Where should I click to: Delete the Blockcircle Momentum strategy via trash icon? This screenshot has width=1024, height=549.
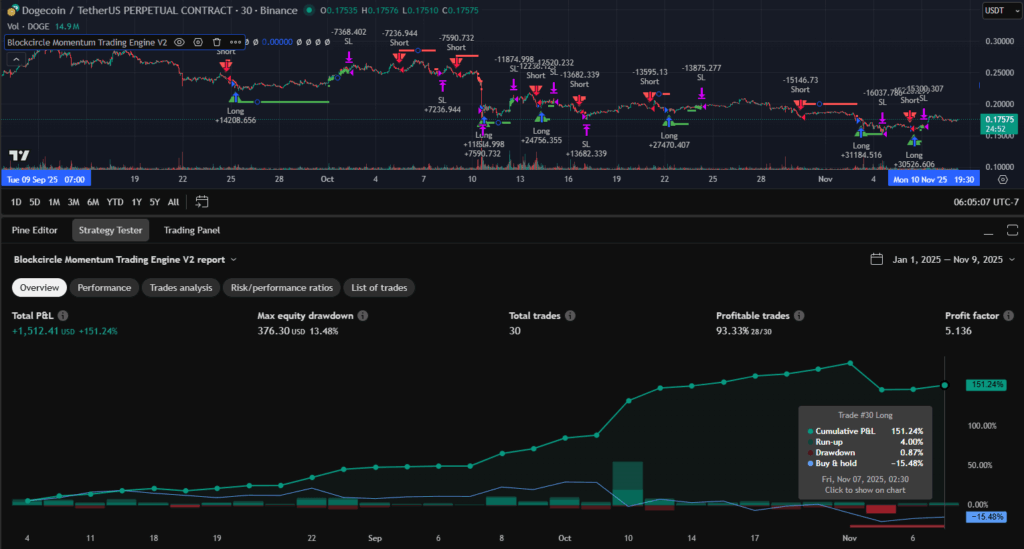click(x=217, y=43)
